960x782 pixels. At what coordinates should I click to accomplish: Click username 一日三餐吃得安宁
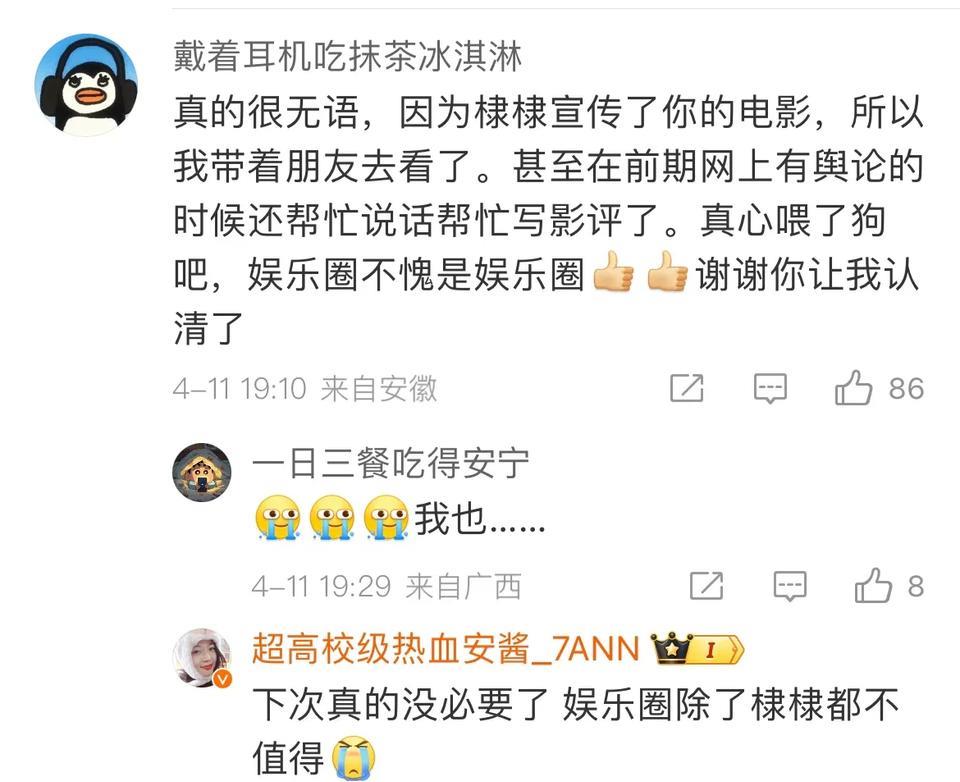pyautogui.click(x=391, y=463)
